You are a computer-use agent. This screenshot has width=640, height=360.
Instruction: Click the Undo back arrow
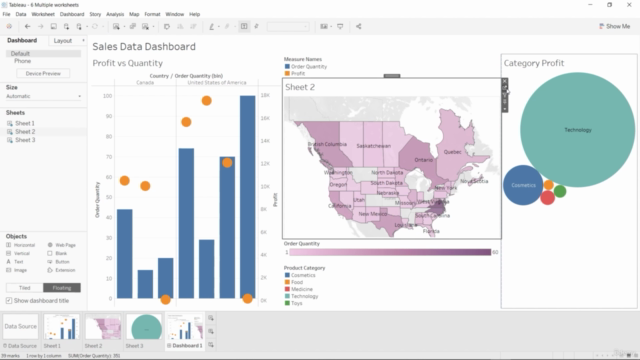click(27, 27)
